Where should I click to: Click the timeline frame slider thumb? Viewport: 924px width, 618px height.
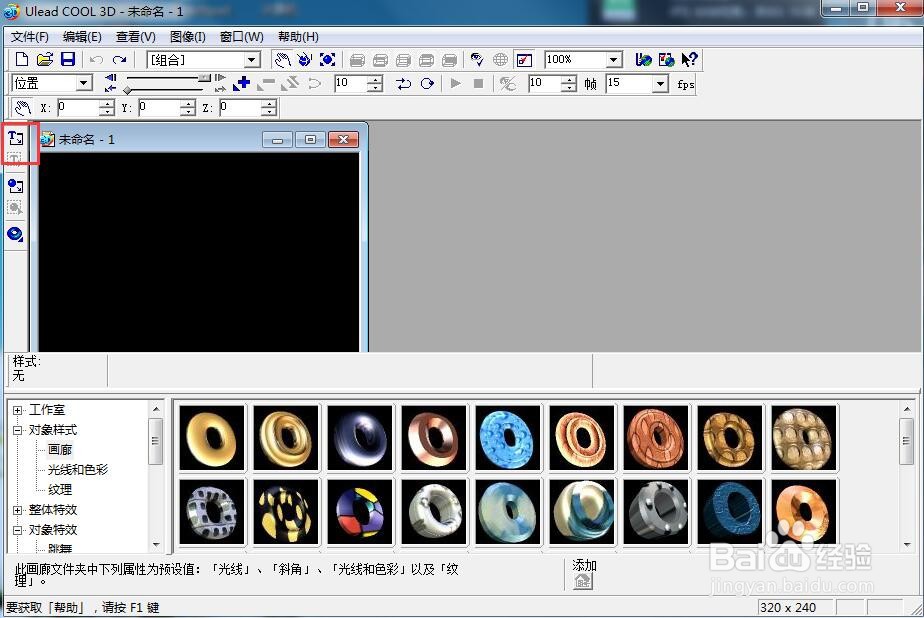tap(204, 78)
